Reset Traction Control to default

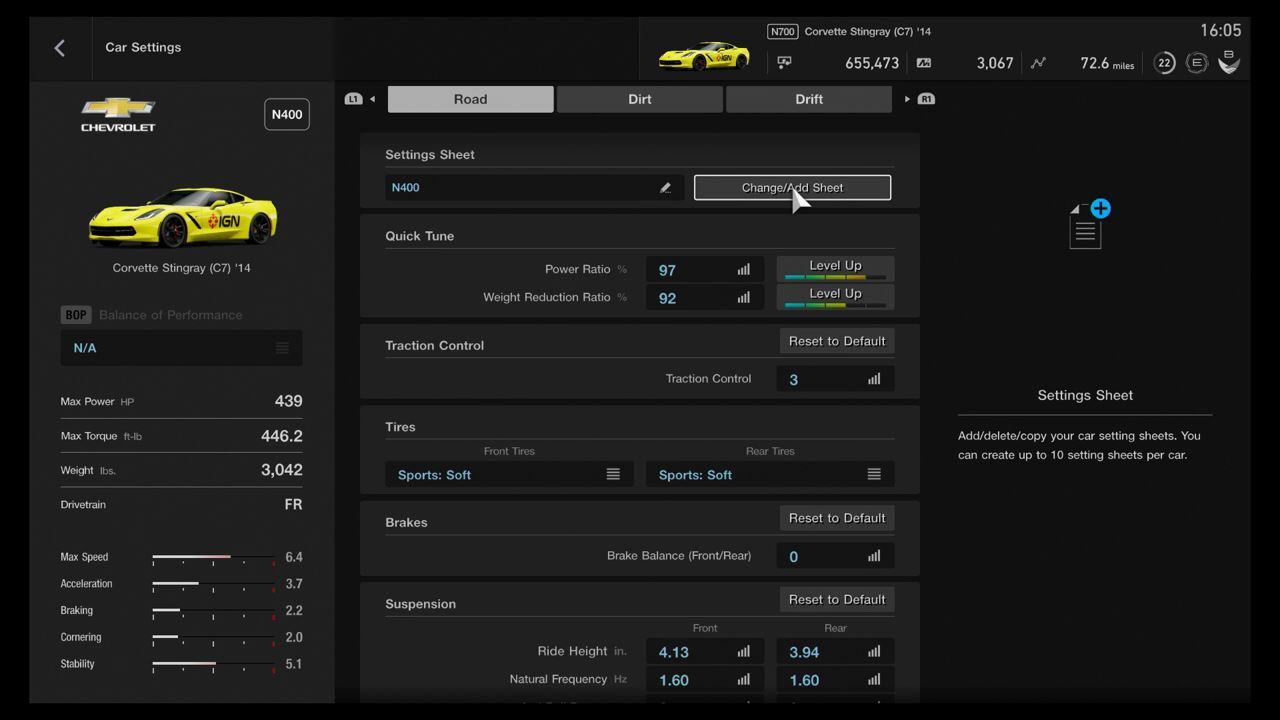pos(837,341)
